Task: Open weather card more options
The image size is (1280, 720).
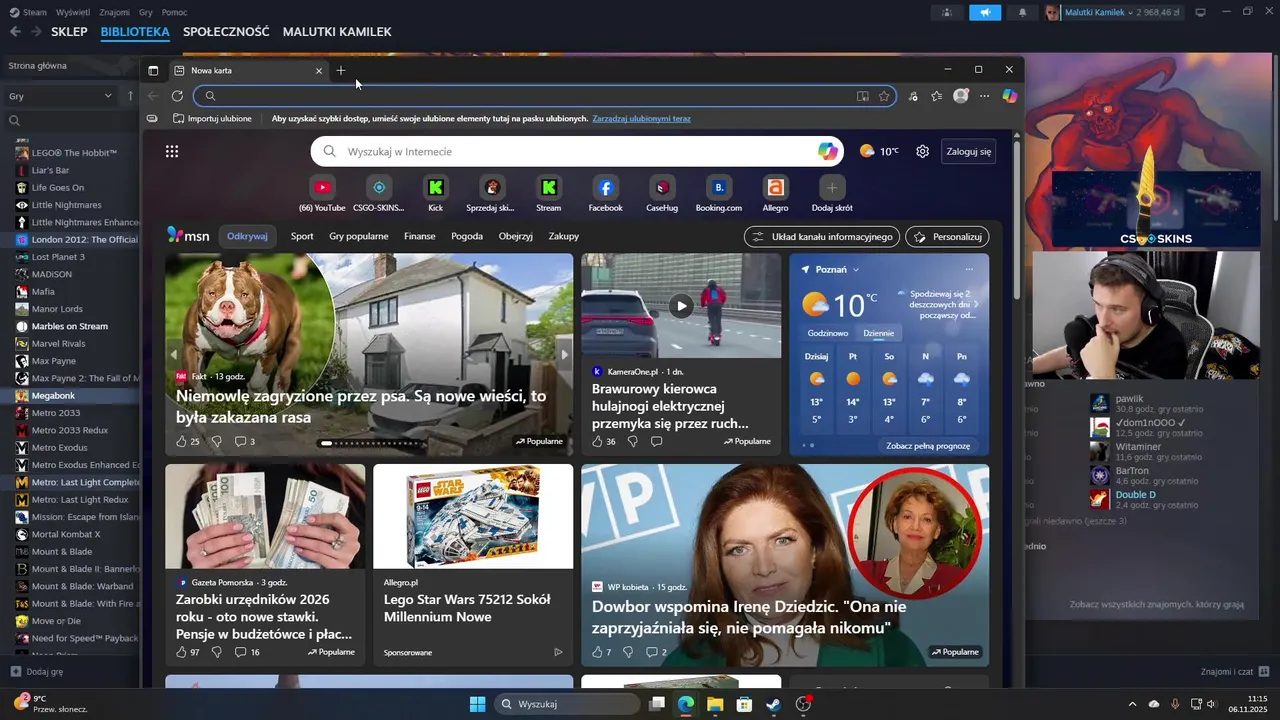Action: point(969,270)
